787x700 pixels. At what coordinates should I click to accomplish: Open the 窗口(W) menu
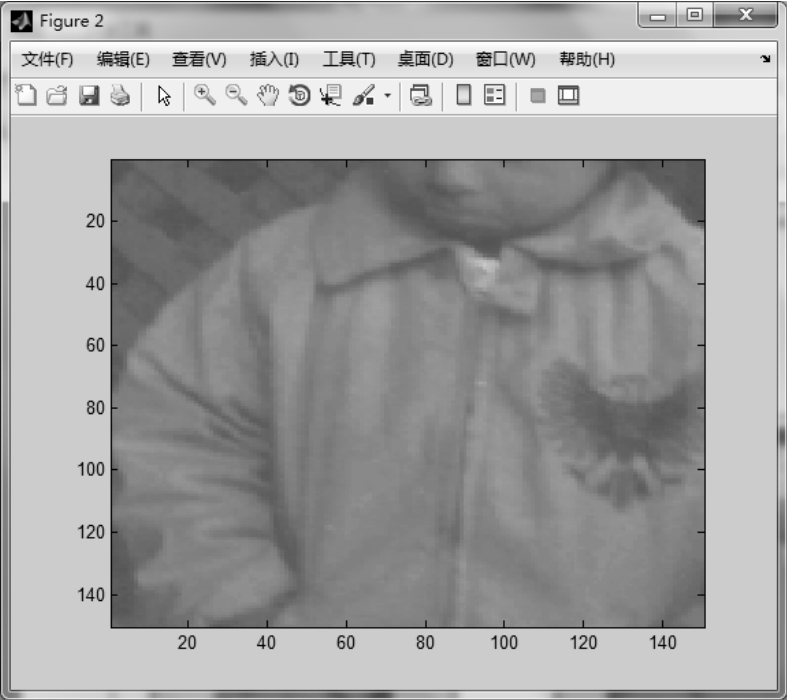(505, 59)
